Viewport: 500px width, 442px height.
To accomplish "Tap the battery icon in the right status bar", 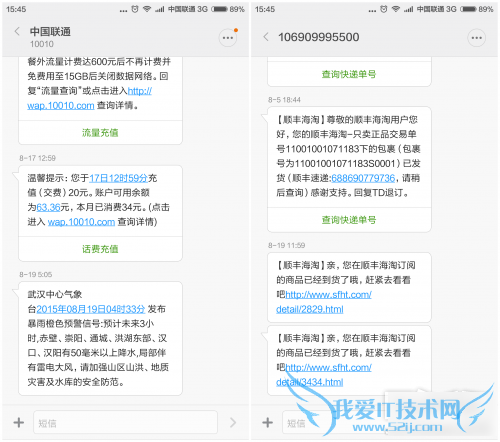I will click(468, 9).
